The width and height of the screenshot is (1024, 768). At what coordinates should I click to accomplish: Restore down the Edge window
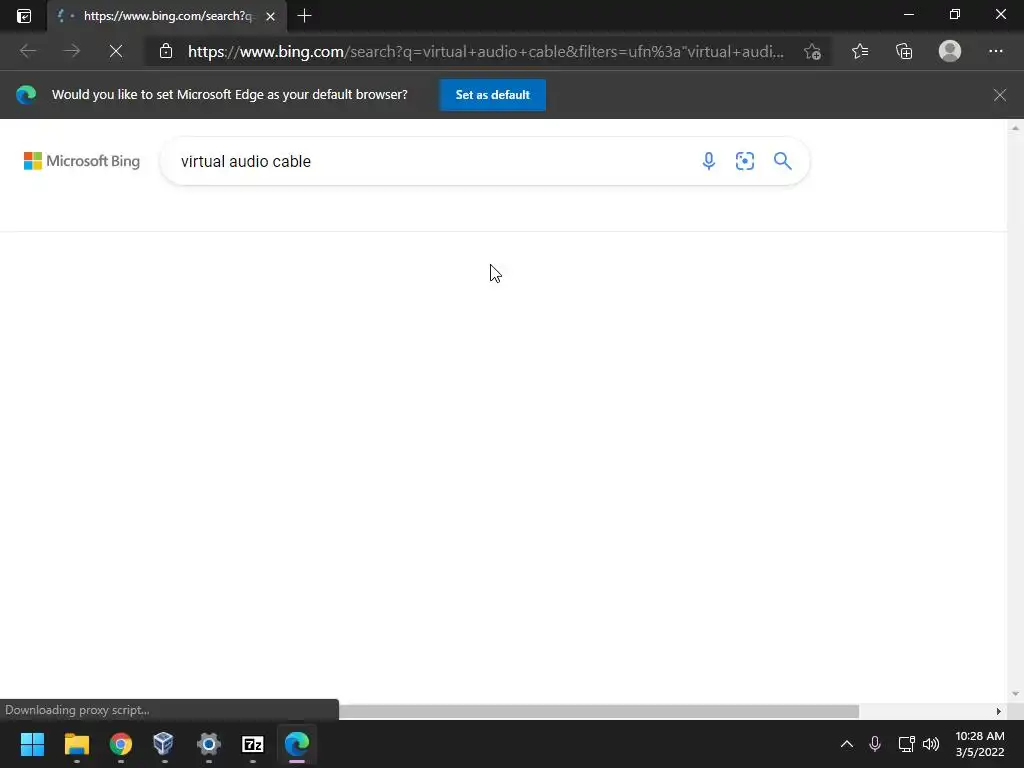(x=954, y=14)
